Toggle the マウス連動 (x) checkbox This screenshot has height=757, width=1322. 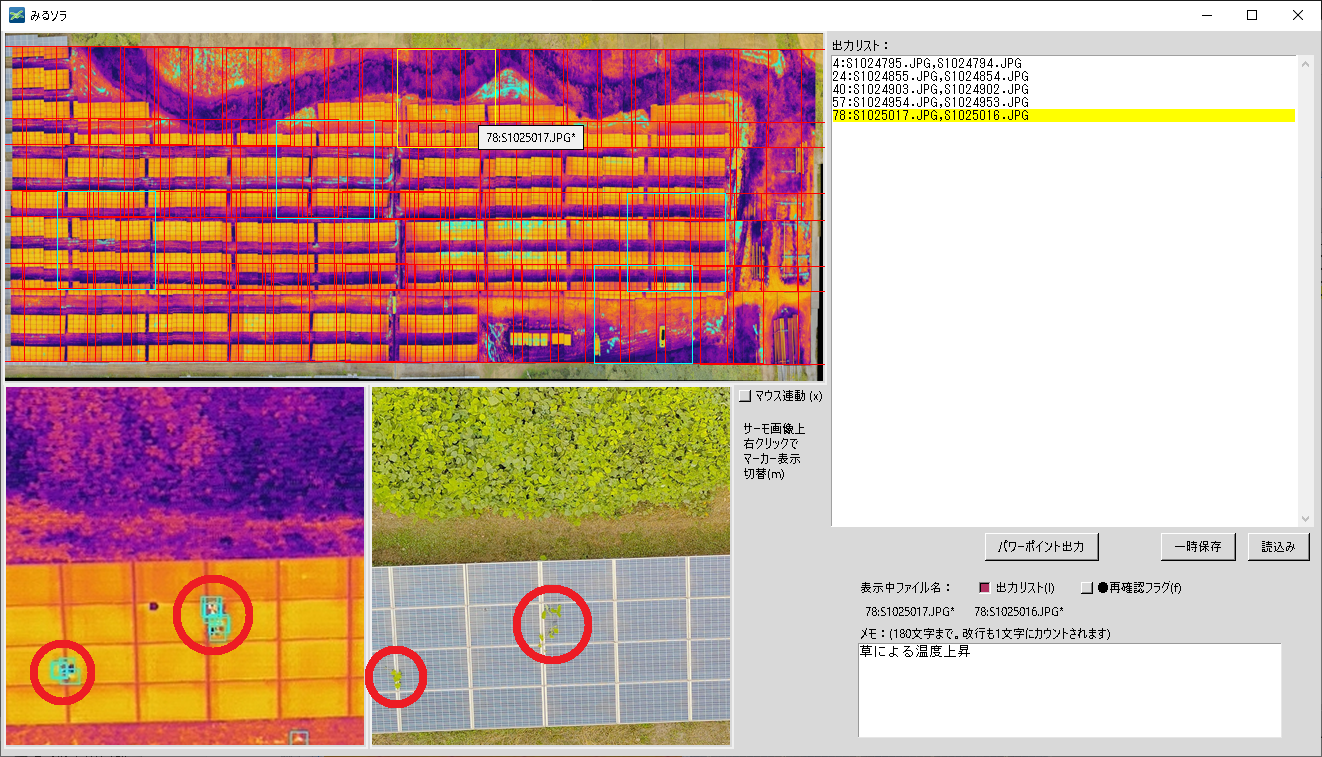coord(744,396)
